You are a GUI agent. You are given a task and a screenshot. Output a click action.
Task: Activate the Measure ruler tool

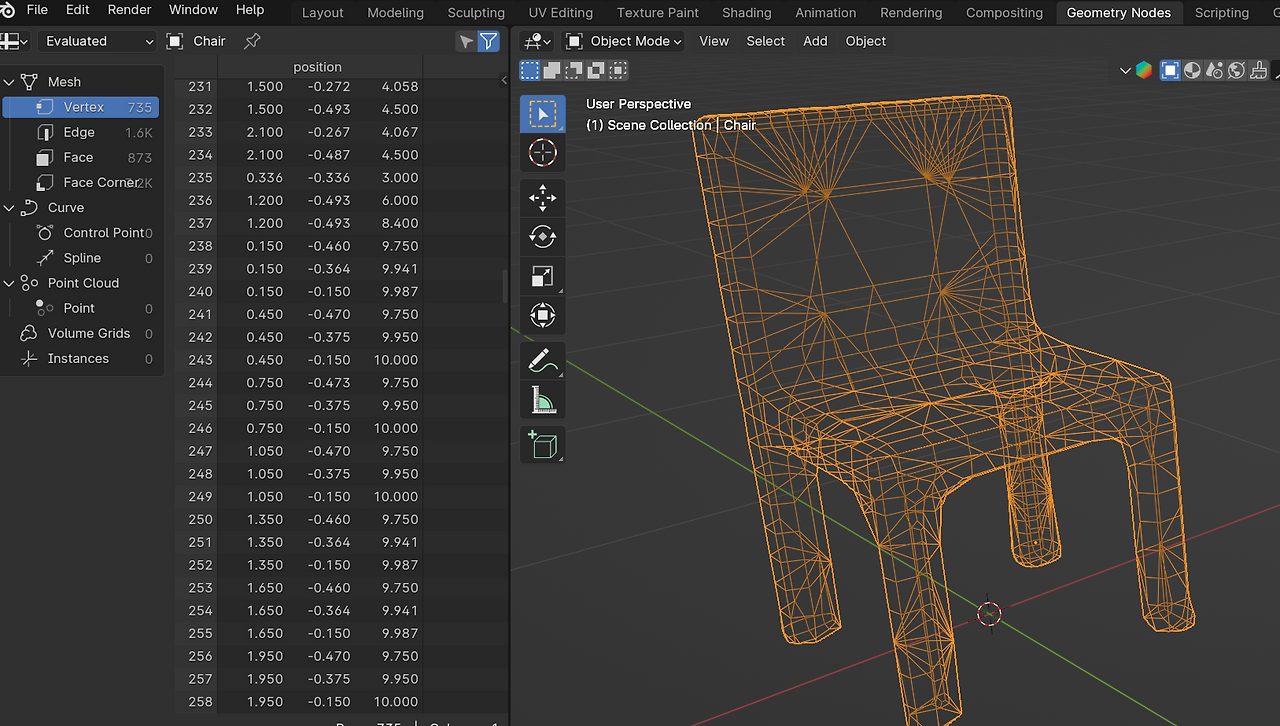pos(542,401)
